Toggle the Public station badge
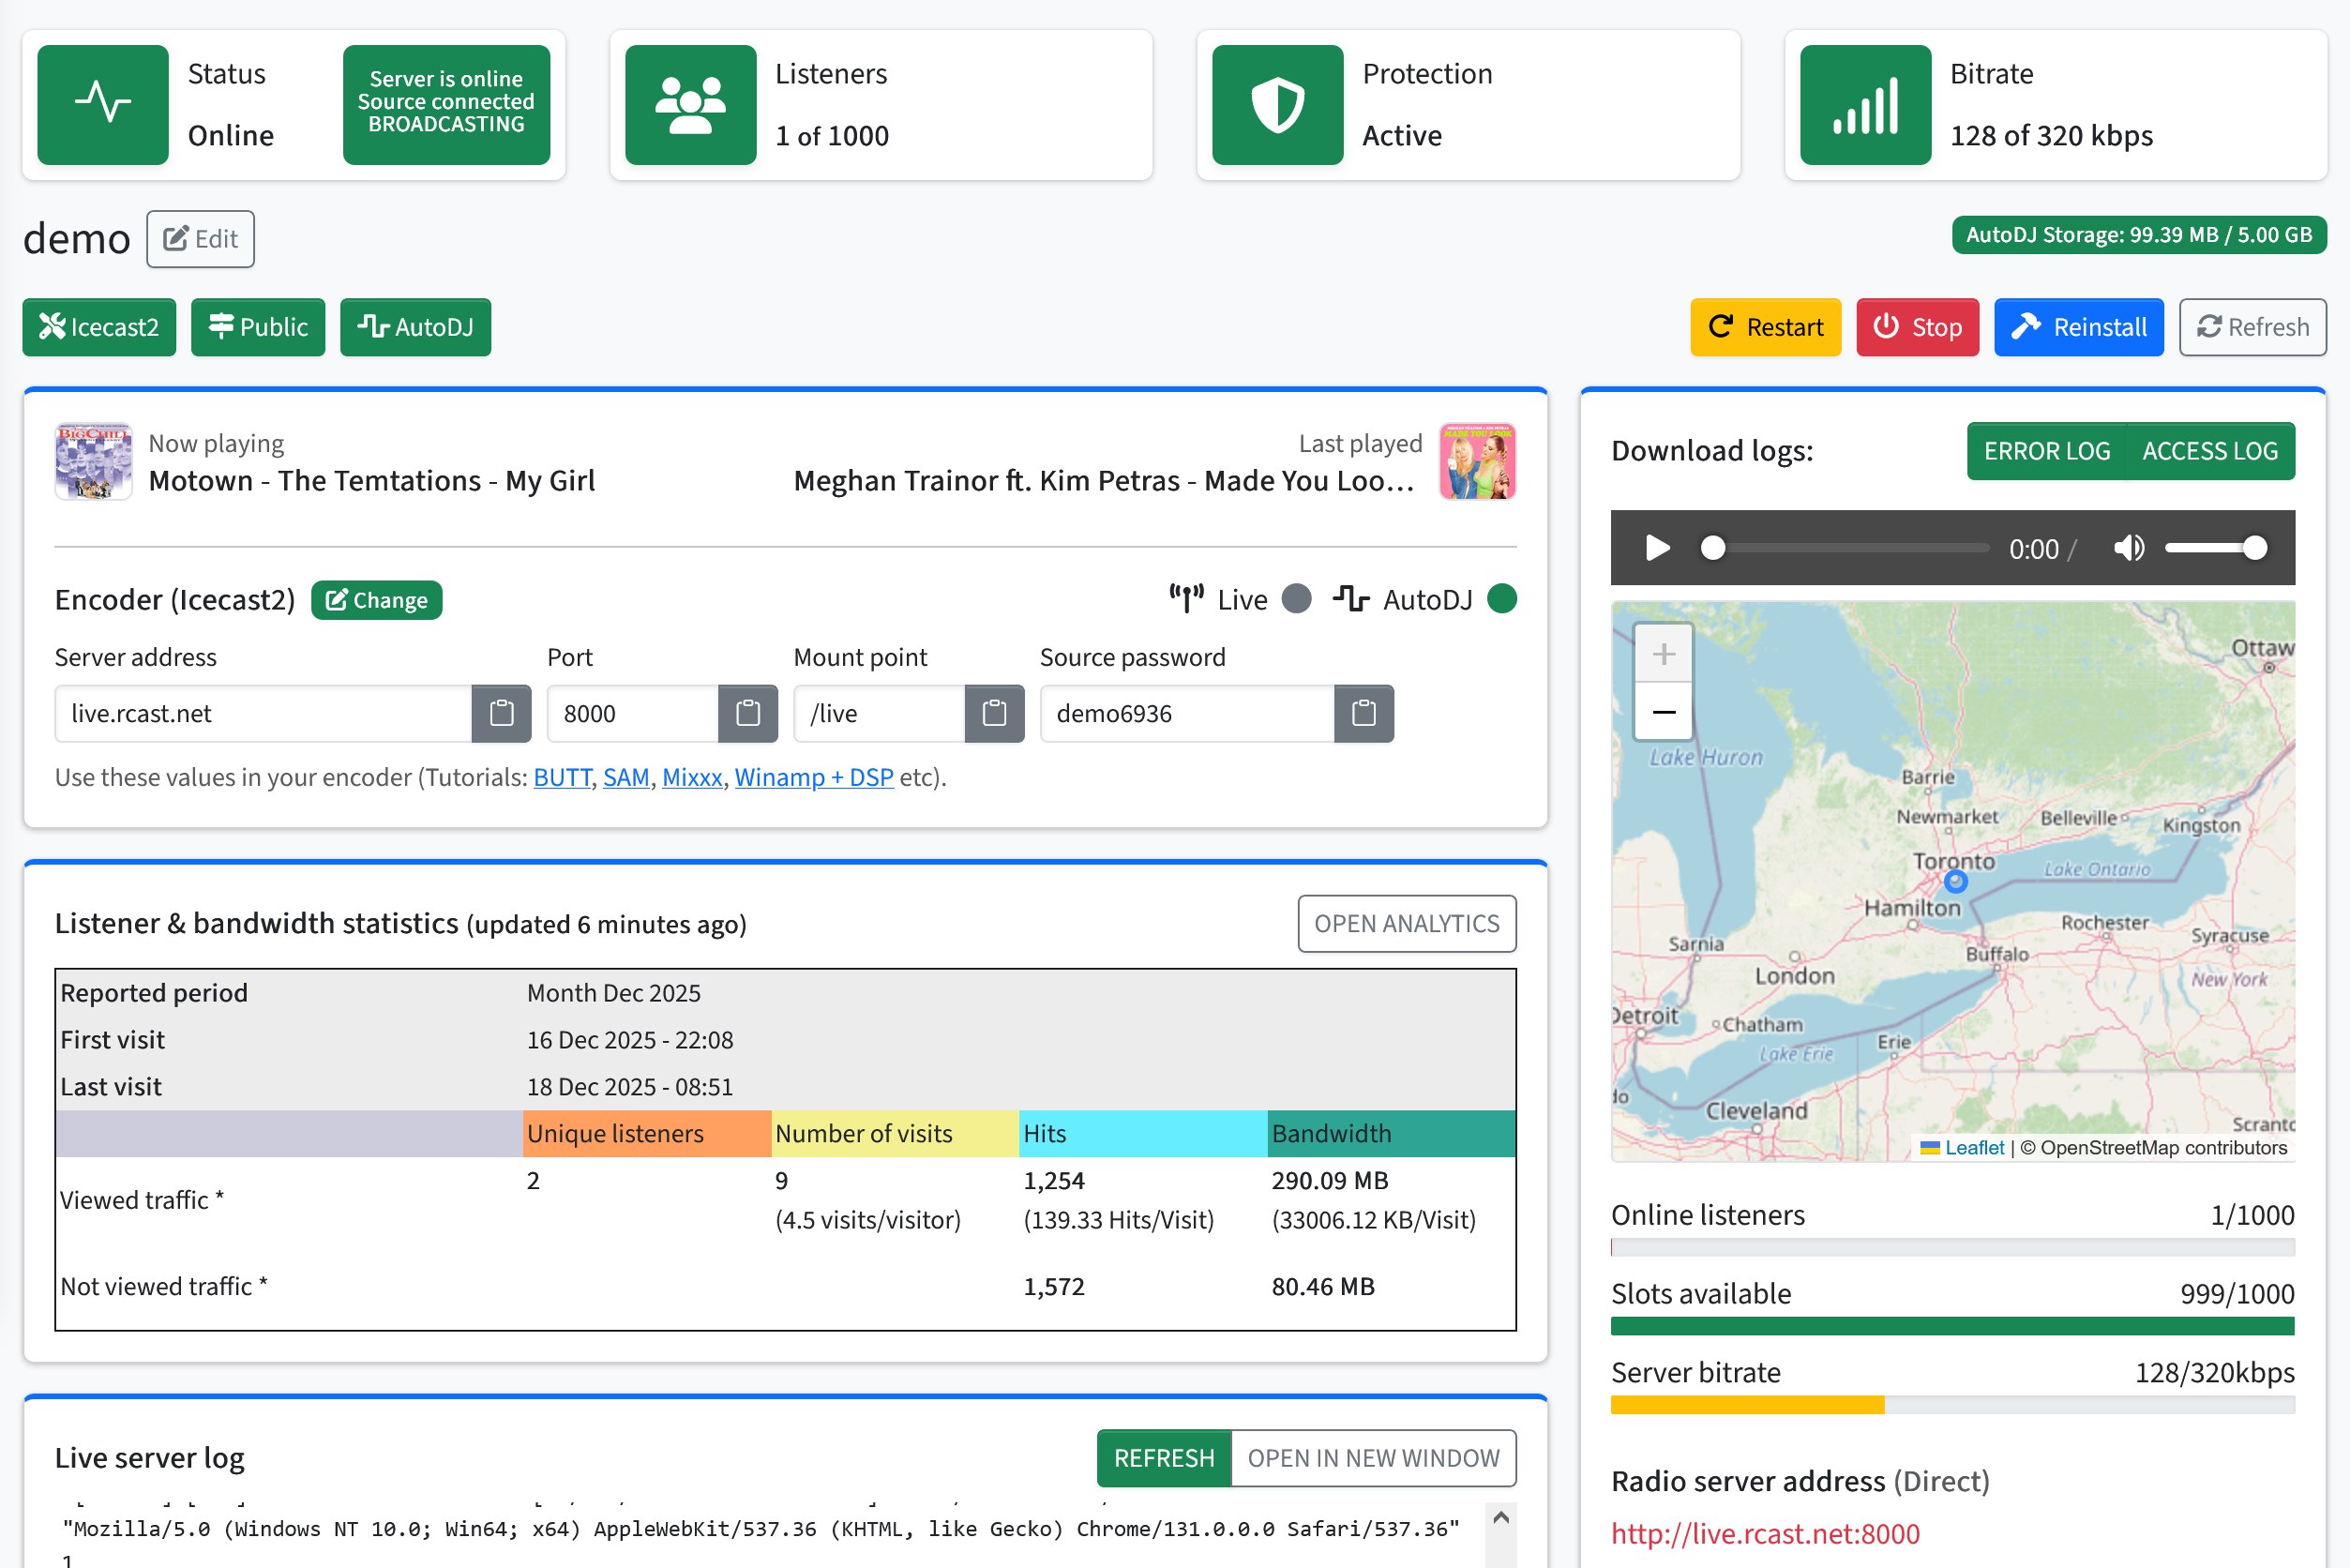This screenshot has height=1568, width=2350. [x=257, y=327]
